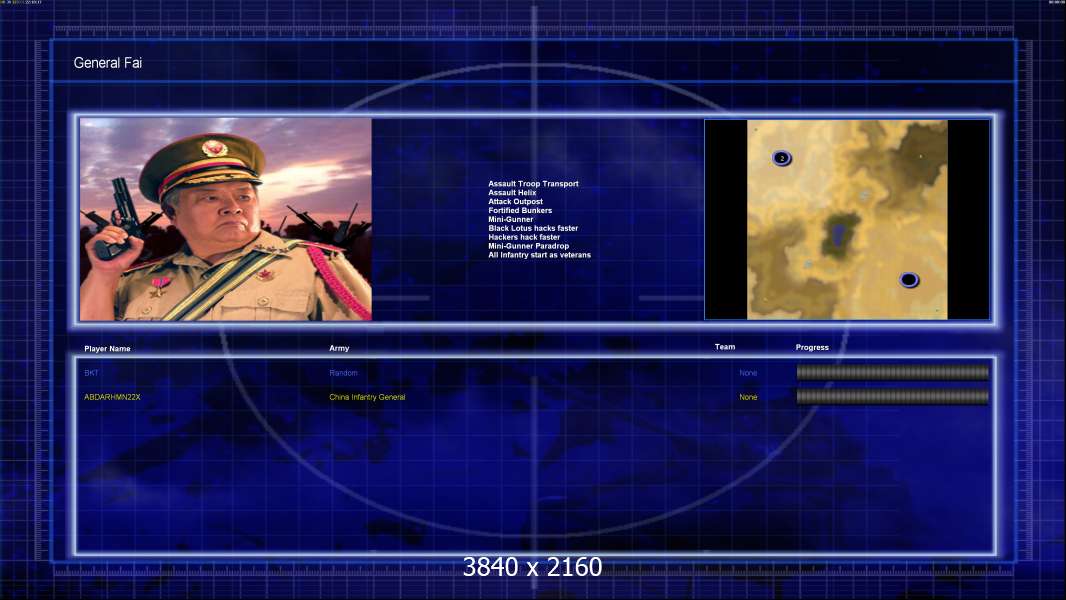Click the 'Random' army entry
The width and height of the screenshot is (1066, 600).
343,373
